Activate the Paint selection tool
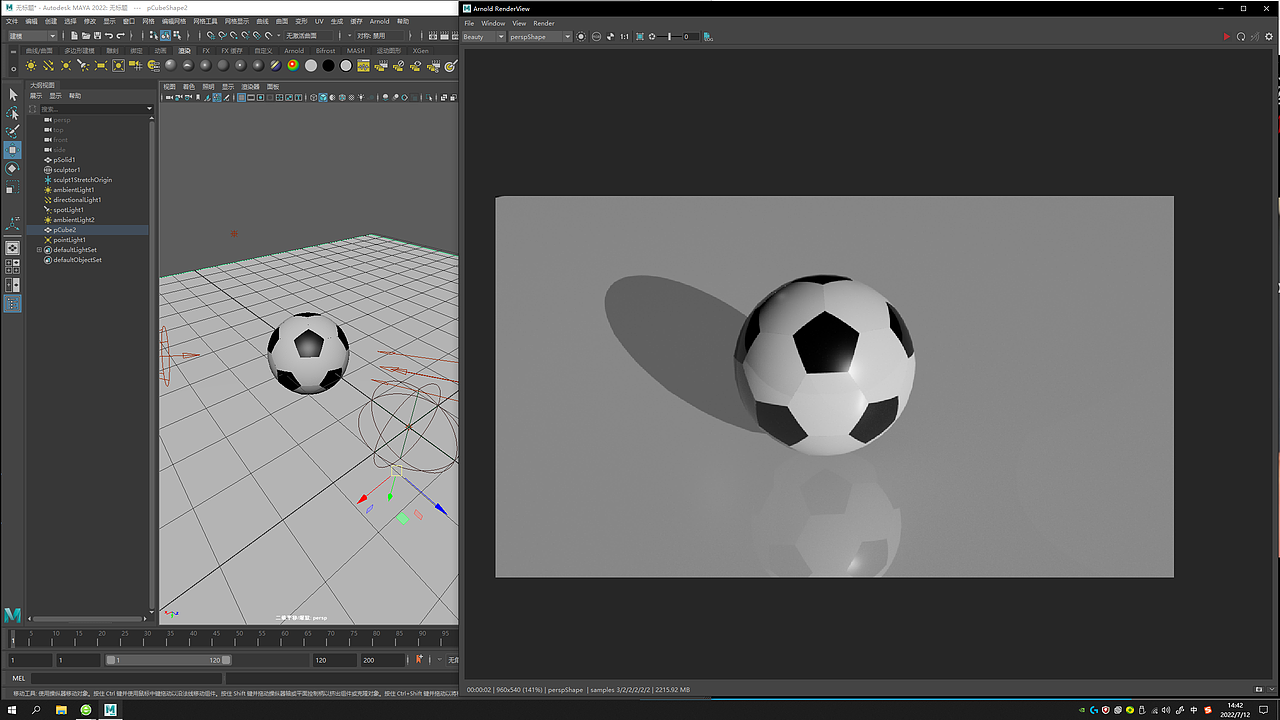1280x720 pixels. pos(12,132)
